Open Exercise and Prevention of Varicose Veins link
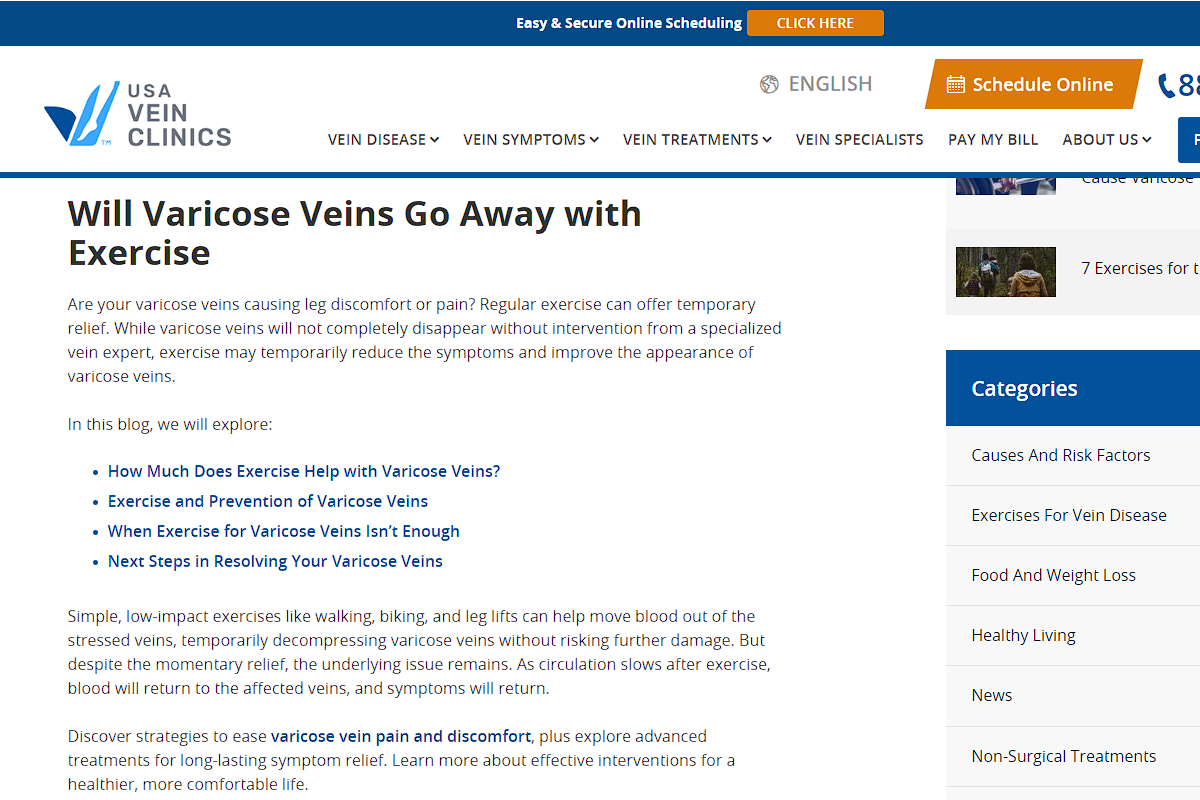Image resolution: width=1200 pixels, height=800 pixels. point(268,501)
